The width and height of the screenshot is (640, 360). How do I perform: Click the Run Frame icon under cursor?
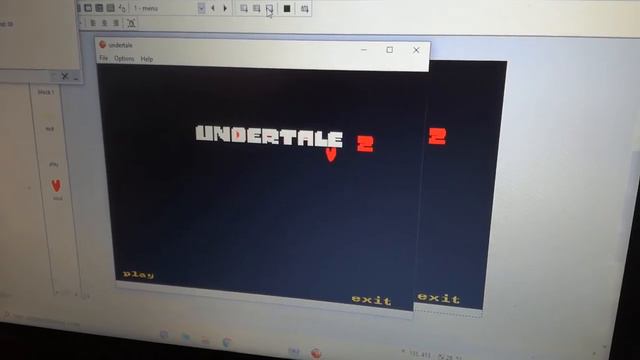(269, 9)
